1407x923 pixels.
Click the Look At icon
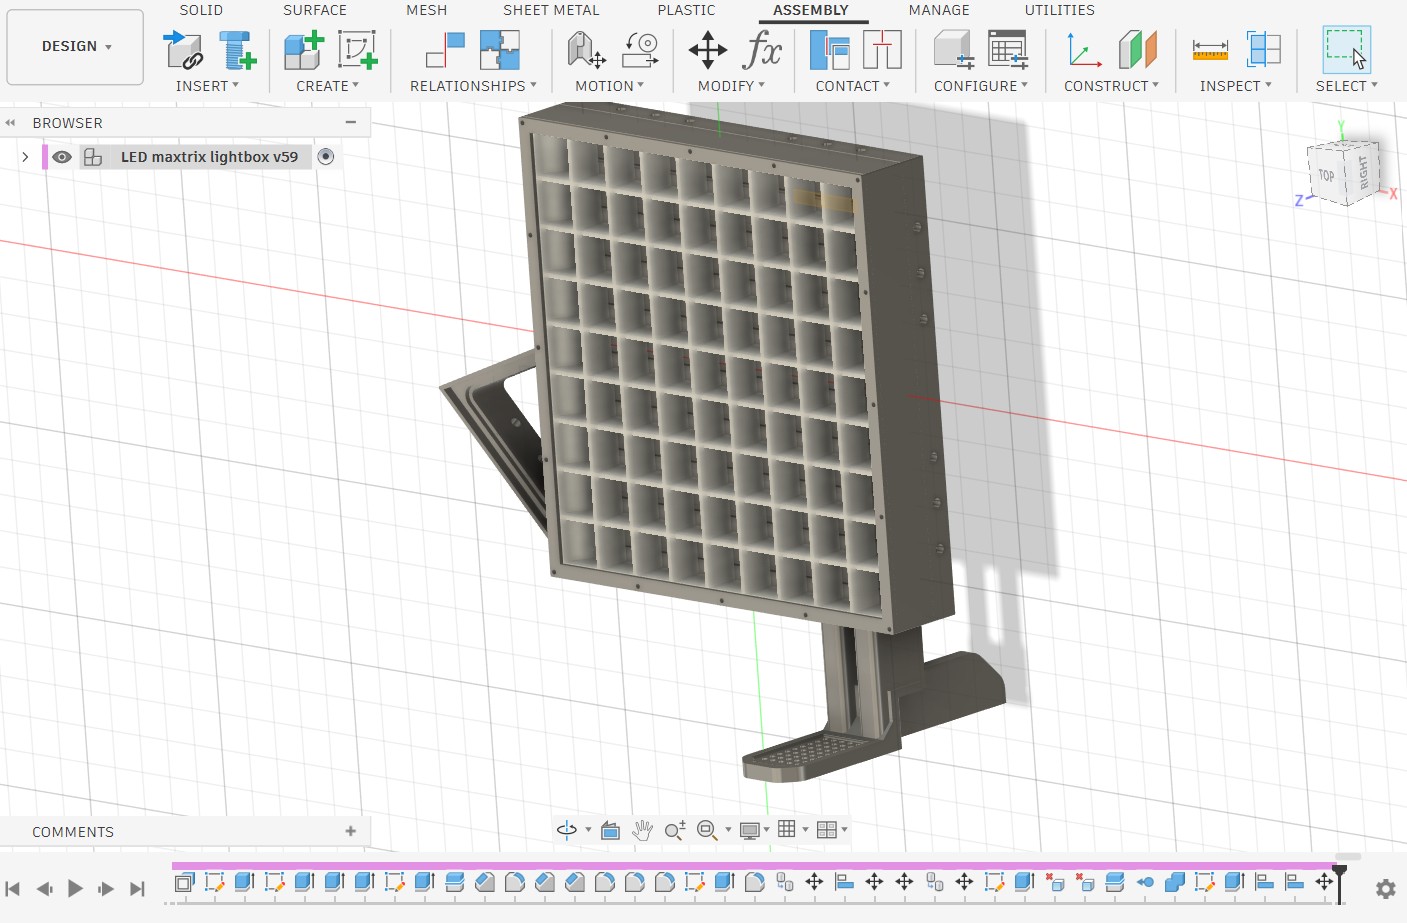(x=611, y=830)
